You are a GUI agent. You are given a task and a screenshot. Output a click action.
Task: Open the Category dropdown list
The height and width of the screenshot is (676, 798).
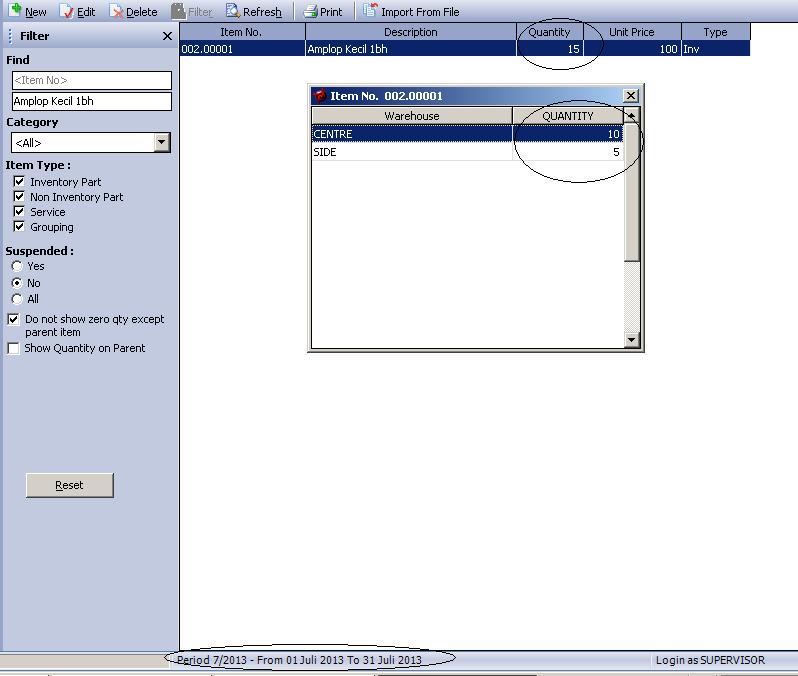[162, 143]
